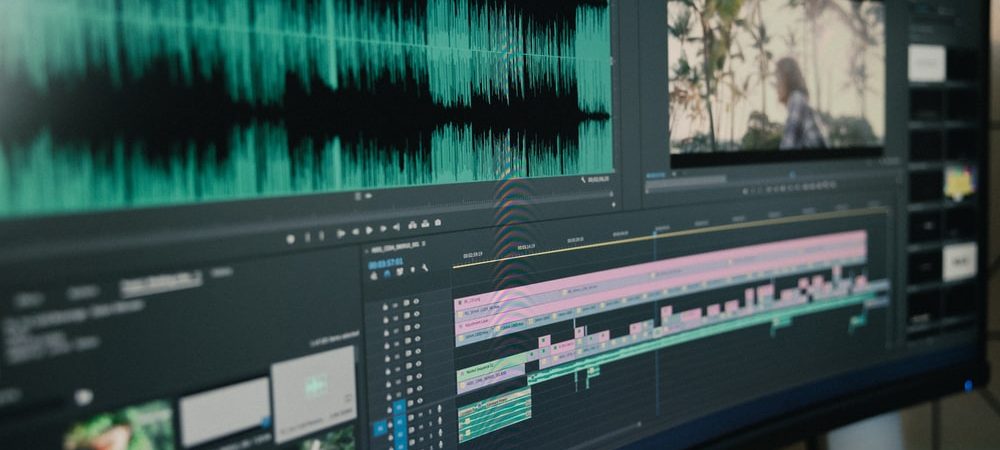Viewport: 1000px width, 450px height.
Task: Click the thumbnail size slider handle in the Project panel
Action: click(x=83, y=396)
